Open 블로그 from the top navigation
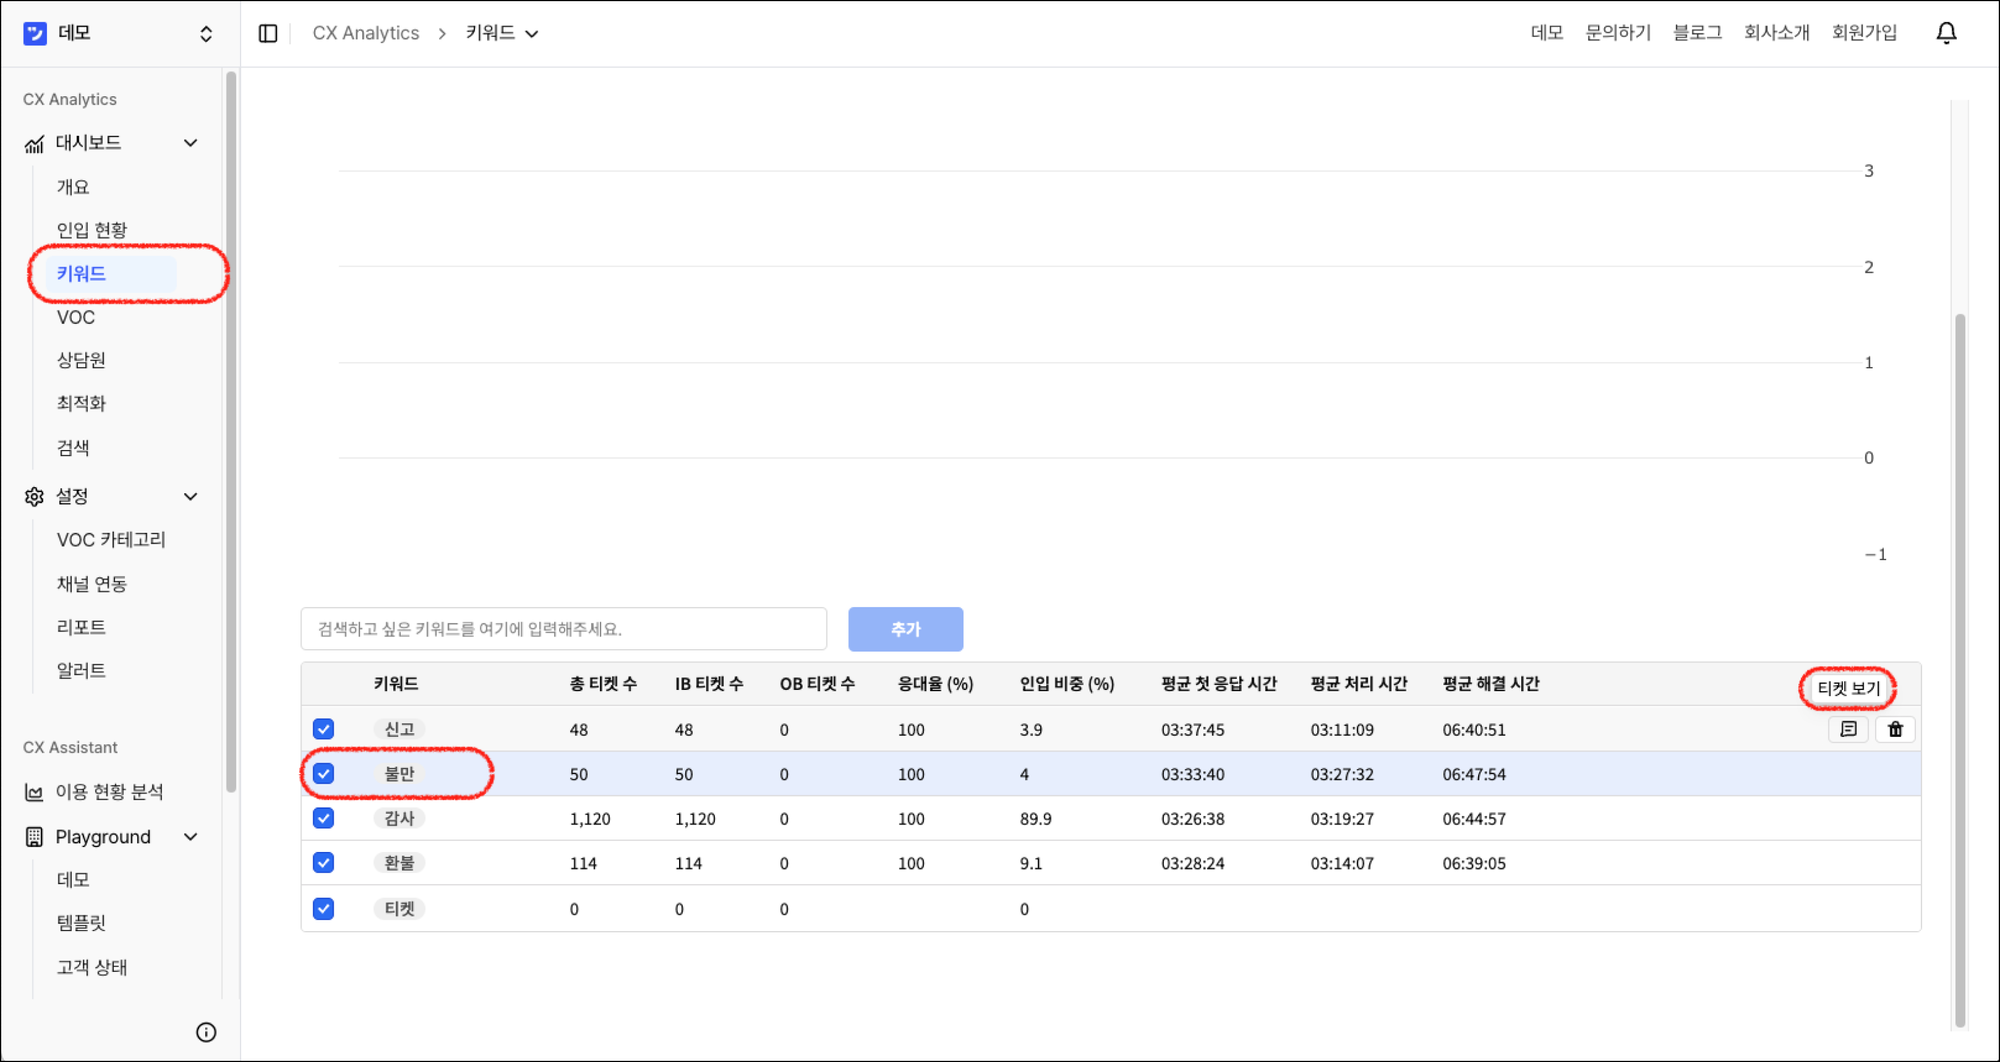 pyautogui.click(x=1696, y=31)
